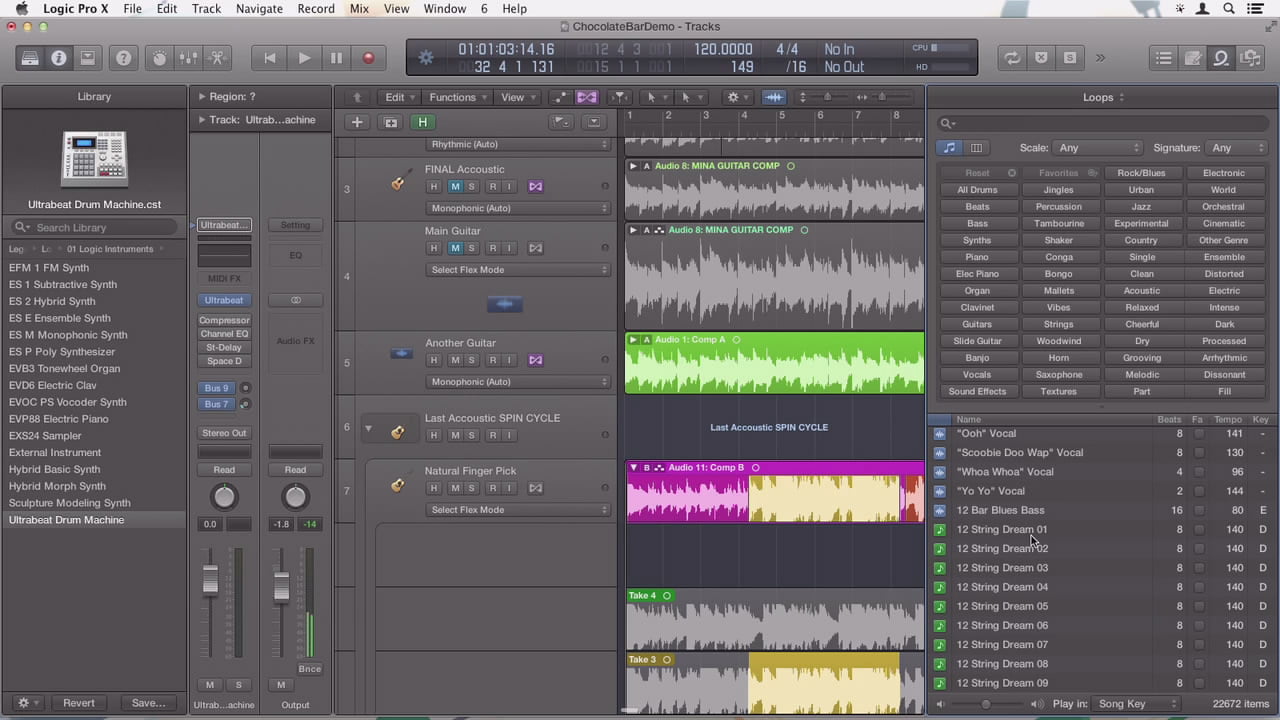
Task: Select the Compressor plug-in slot
Action: point(224,320)
